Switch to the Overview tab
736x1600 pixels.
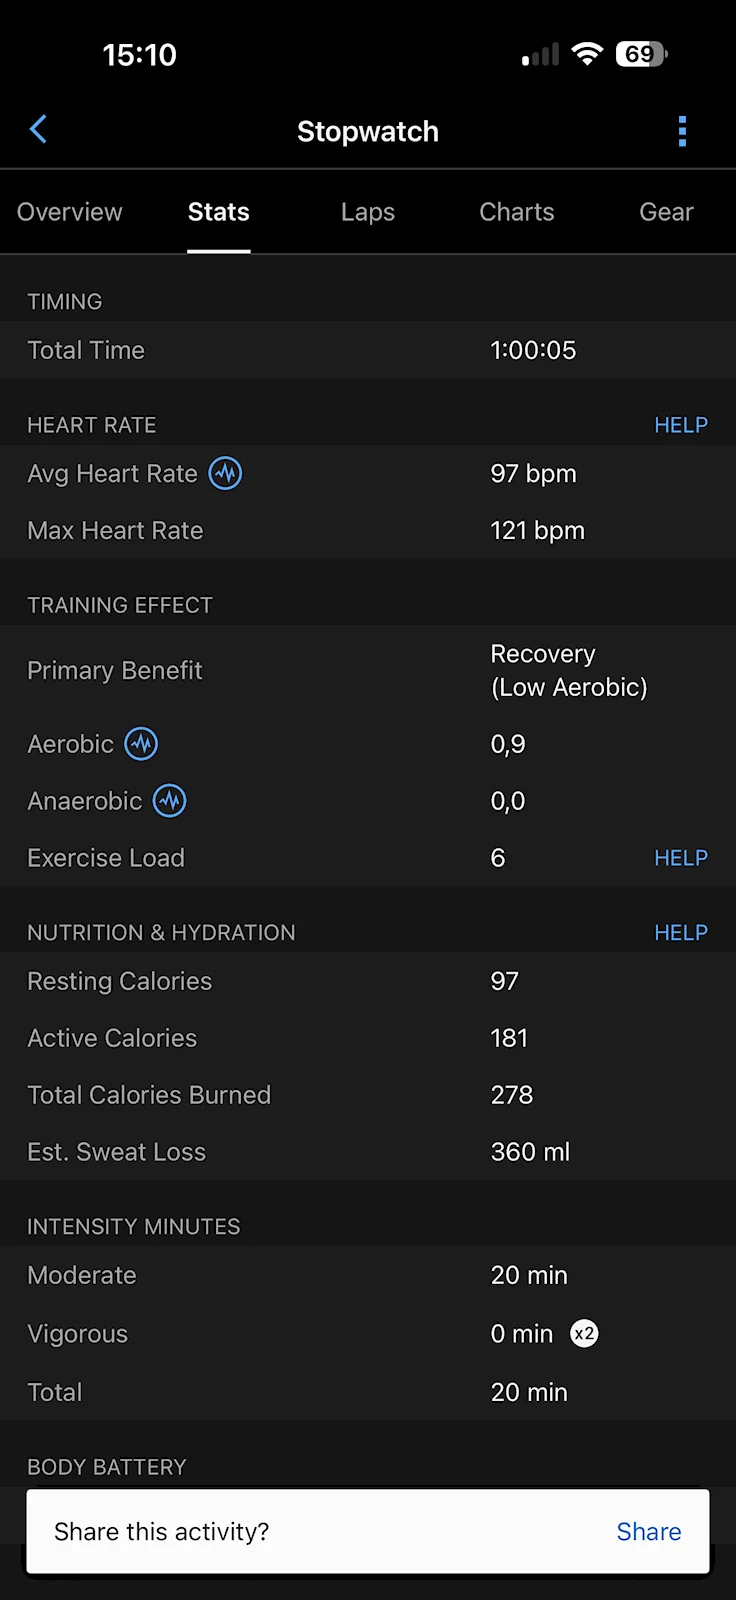tap(70, 212)
